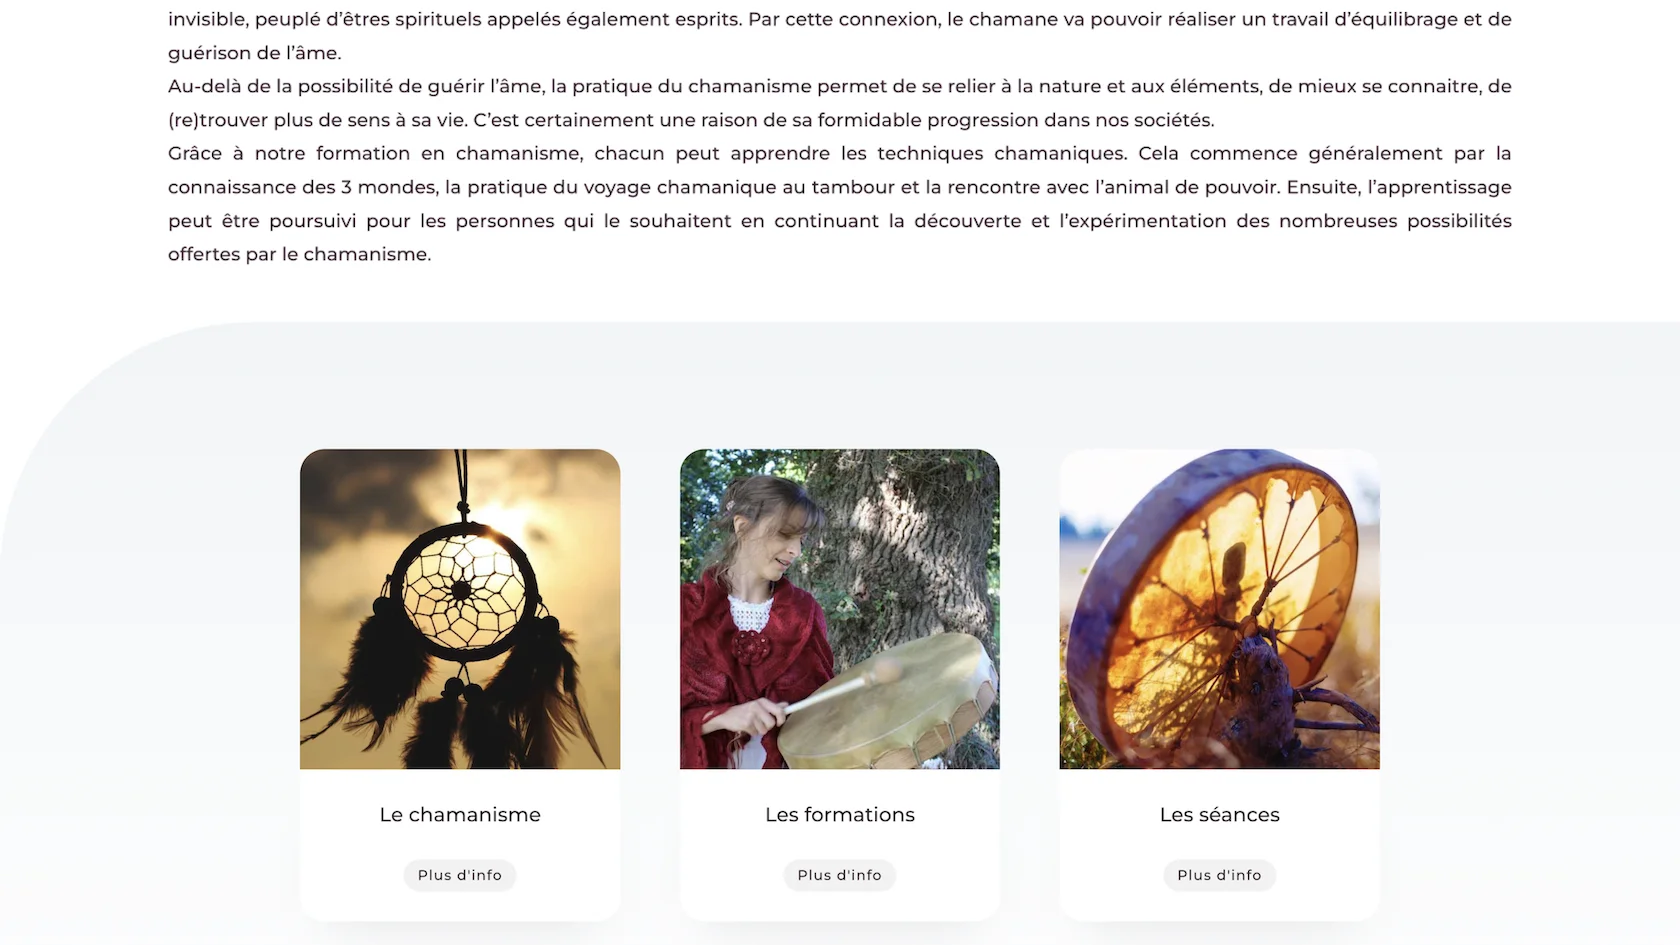Click the Le chamanisme card title

460,815
